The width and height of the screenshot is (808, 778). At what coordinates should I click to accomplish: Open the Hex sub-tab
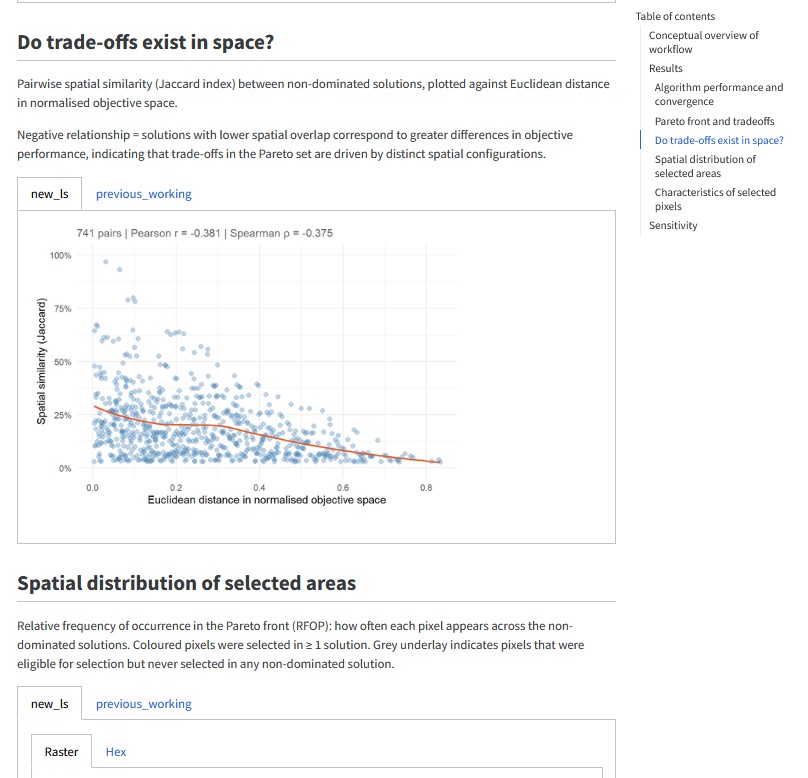click(x=116, y=752)
